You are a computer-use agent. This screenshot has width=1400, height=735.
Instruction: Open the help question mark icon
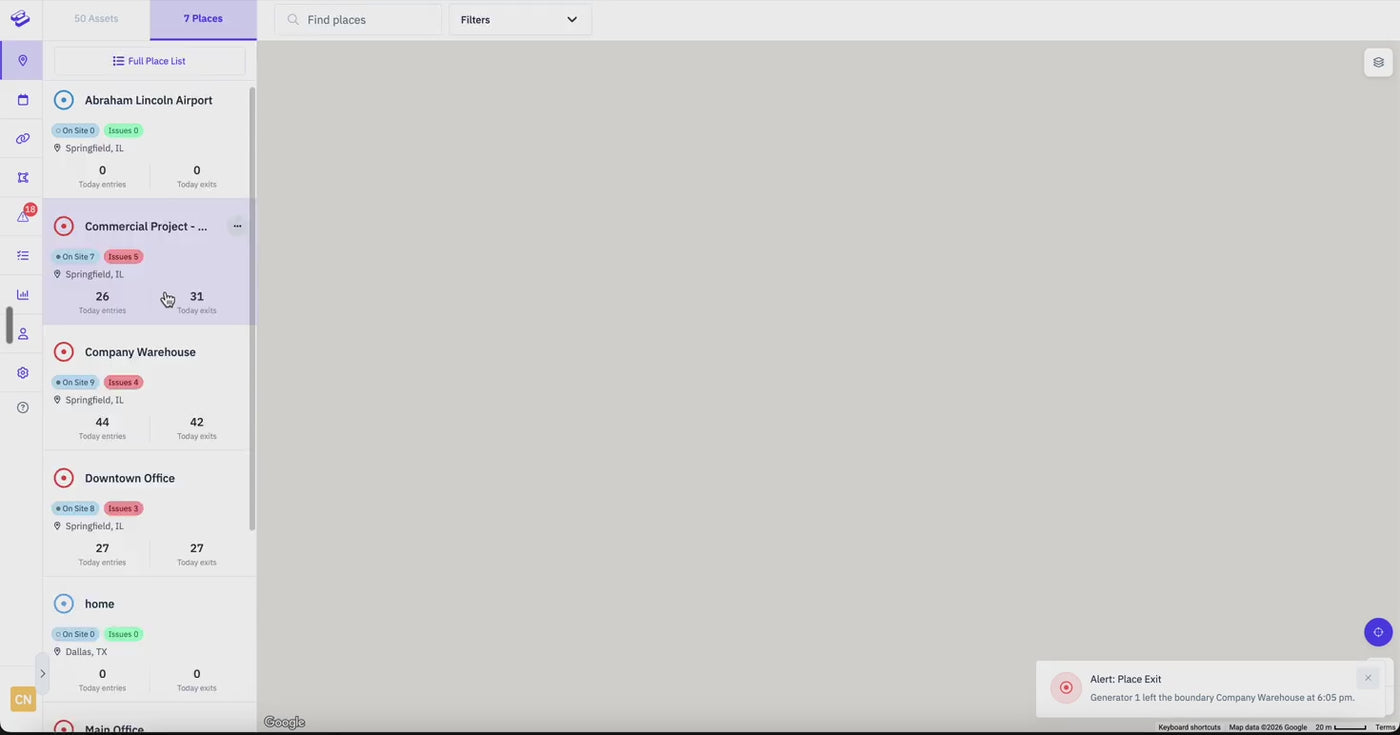[22, 408]
